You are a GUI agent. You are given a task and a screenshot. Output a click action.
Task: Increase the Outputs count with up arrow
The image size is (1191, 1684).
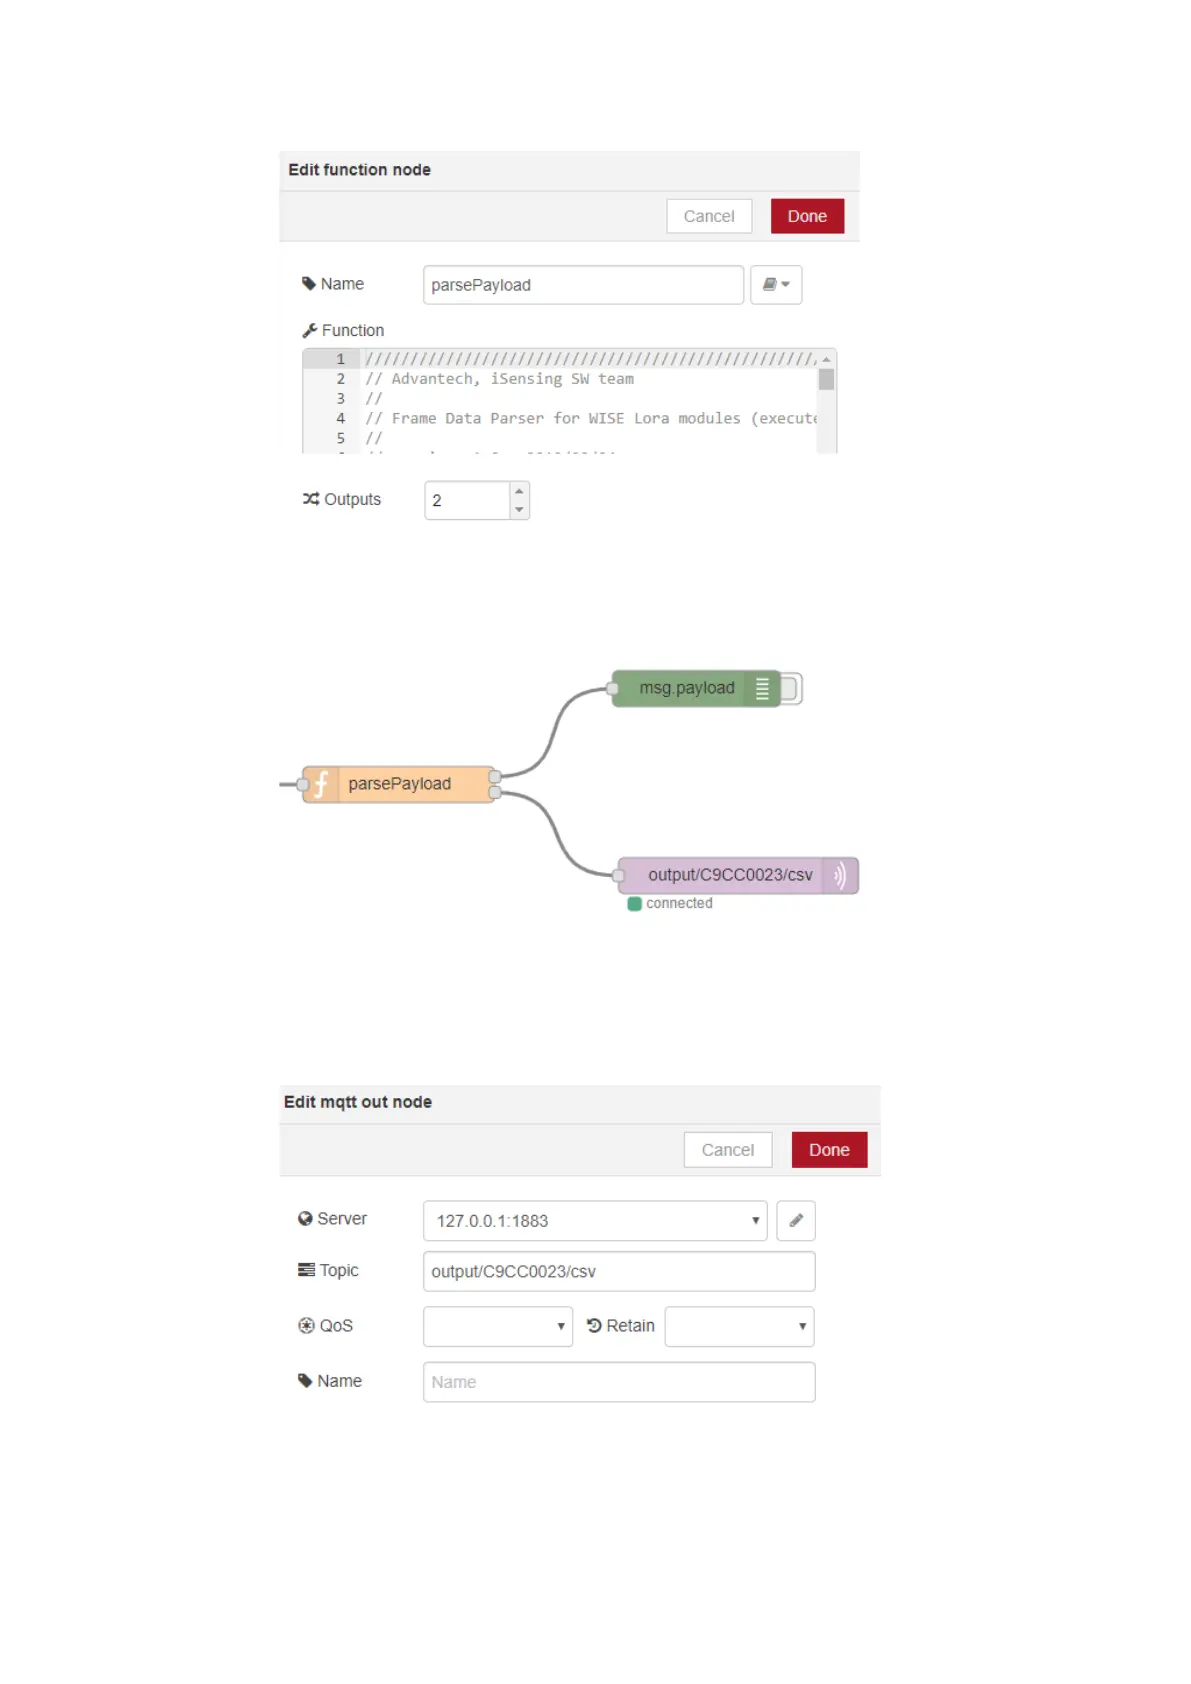(x=519, y=491)
